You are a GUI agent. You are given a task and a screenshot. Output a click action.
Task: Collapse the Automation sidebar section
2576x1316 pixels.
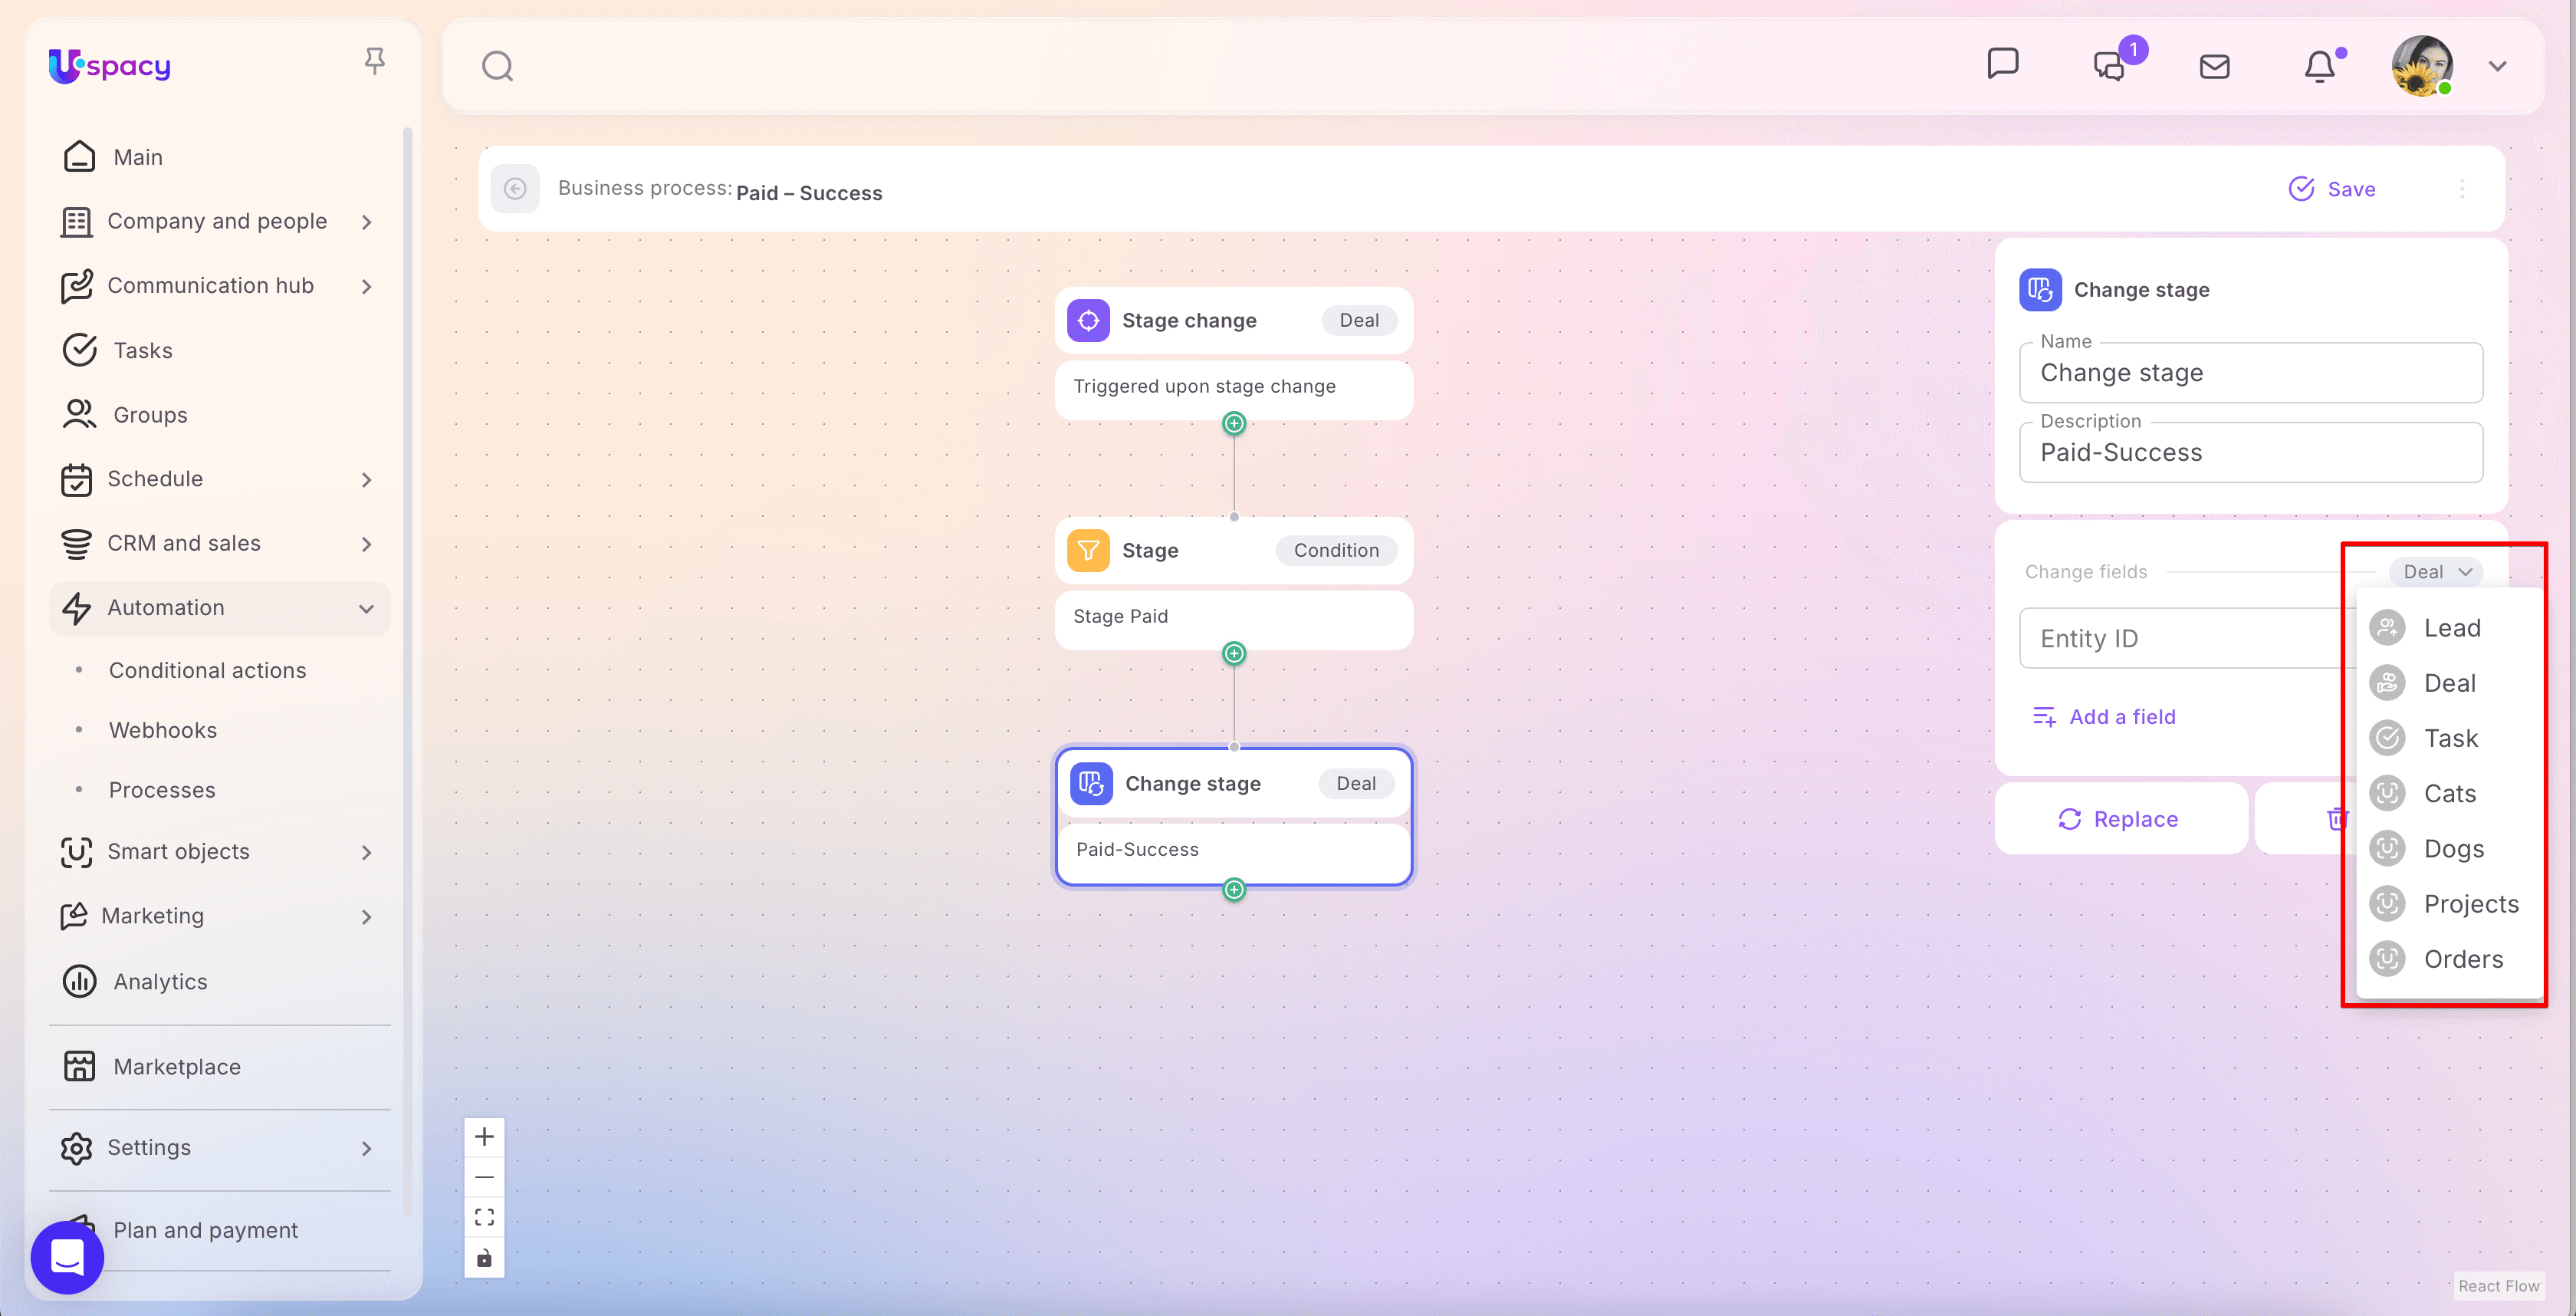[x=366, y=608]
